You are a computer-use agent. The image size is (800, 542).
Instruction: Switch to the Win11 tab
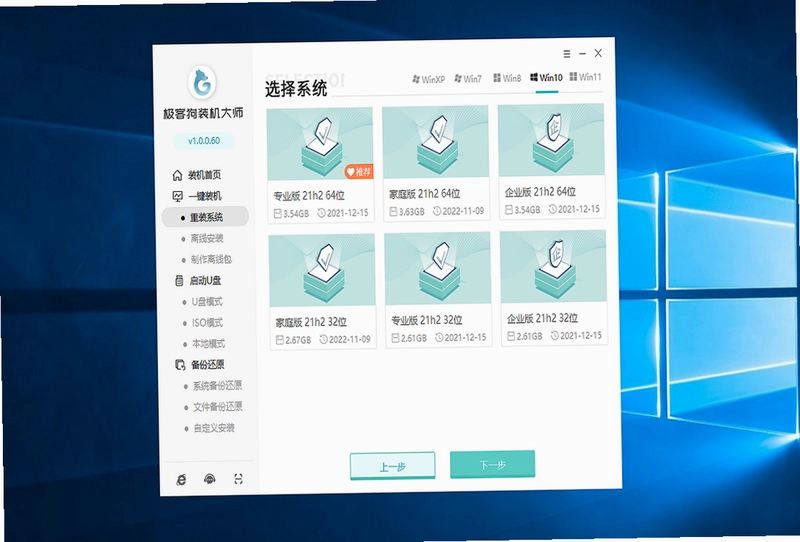(x=586, y=77)
